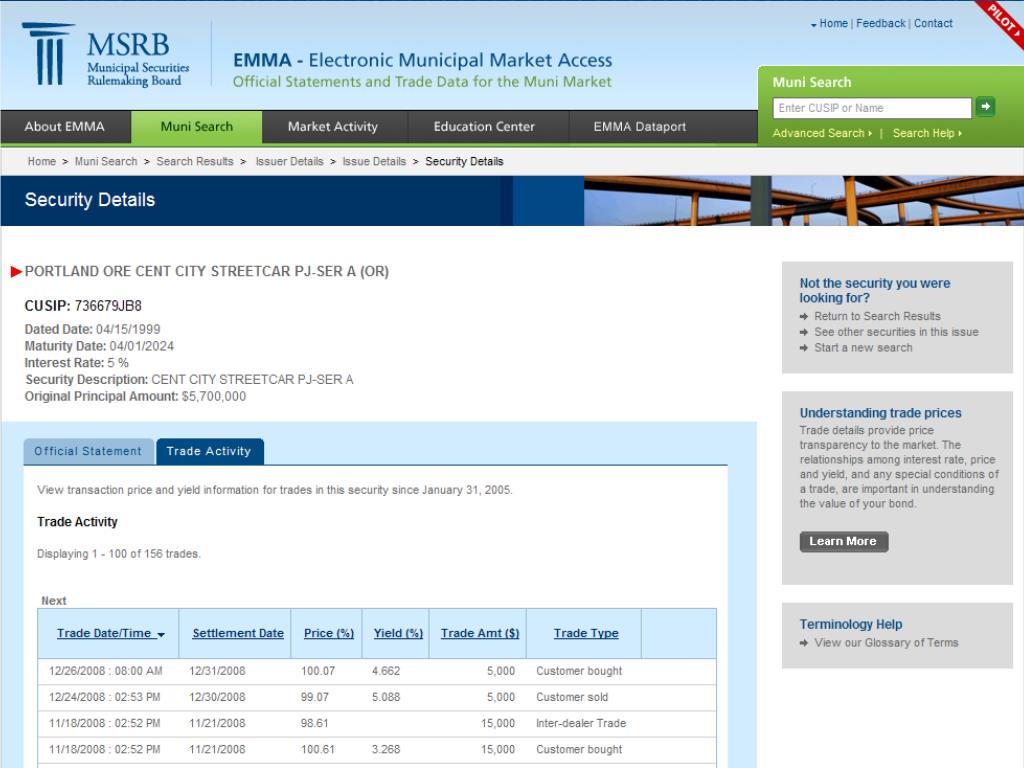Go to the Next page of trades
Screen dimensions: 1024x768
tap(53, 600)
